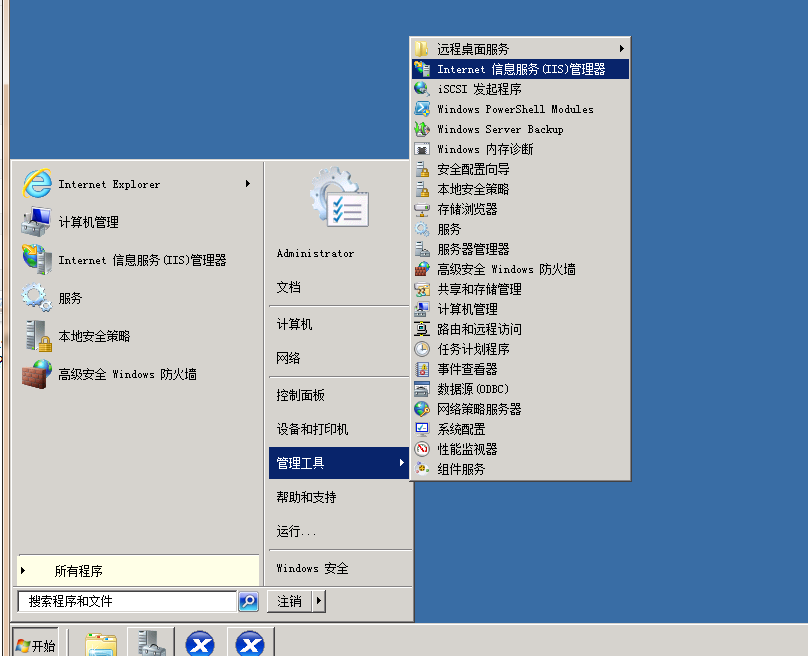This screenshot has height=656, width=808.
Task: Click 组件服务 icon
Action: [422, 469]
